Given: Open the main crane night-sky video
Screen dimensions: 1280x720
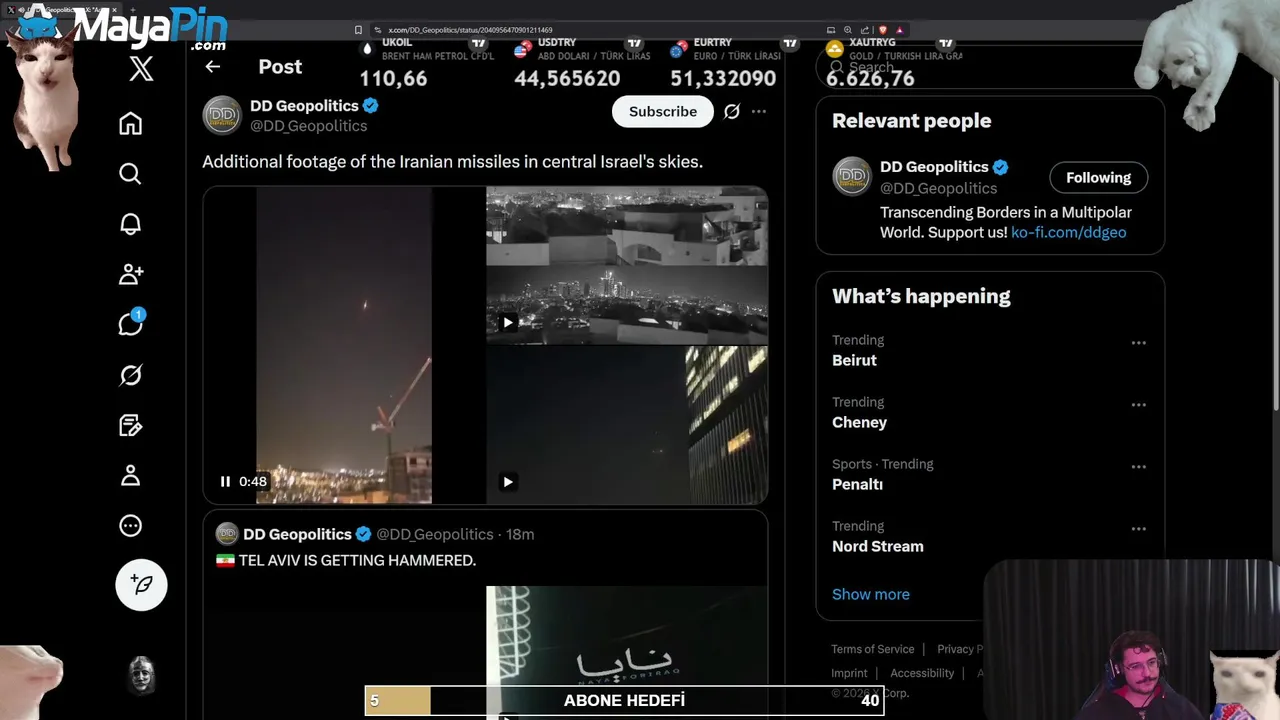Looking at the screenshot, I should click(344, 345).
